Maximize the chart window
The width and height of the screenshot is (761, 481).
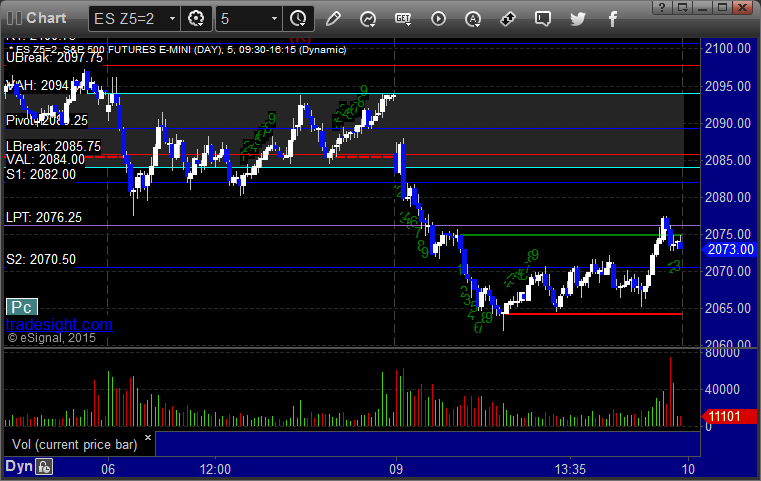coord(723,7)
